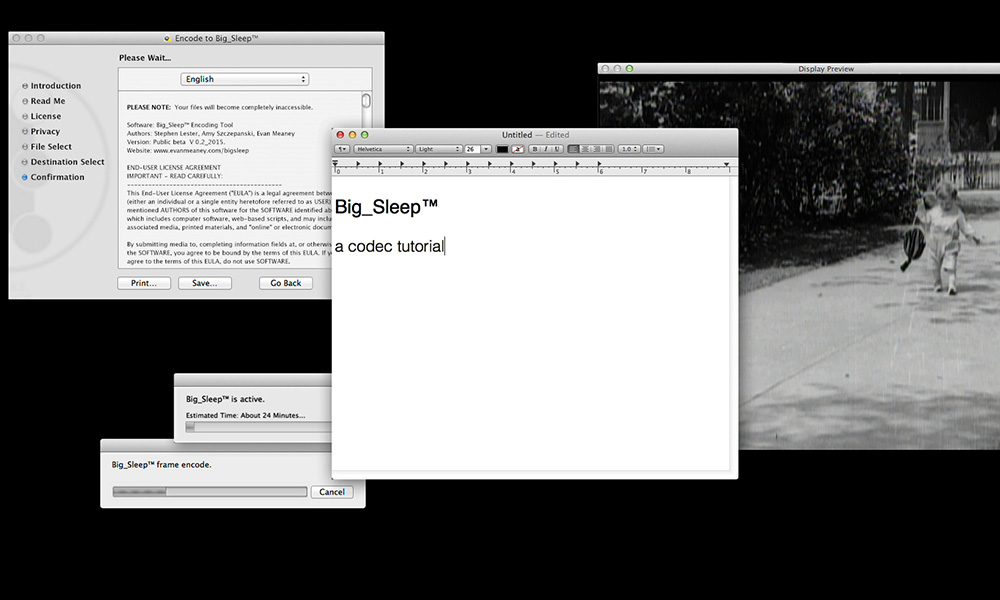Open the list bullets and numbering dropdown

click(x=653, y=149)
